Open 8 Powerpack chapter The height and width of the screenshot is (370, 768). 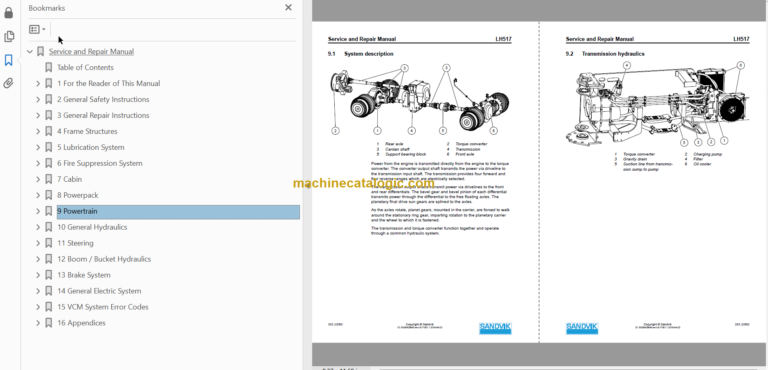(x=77, y=195)
